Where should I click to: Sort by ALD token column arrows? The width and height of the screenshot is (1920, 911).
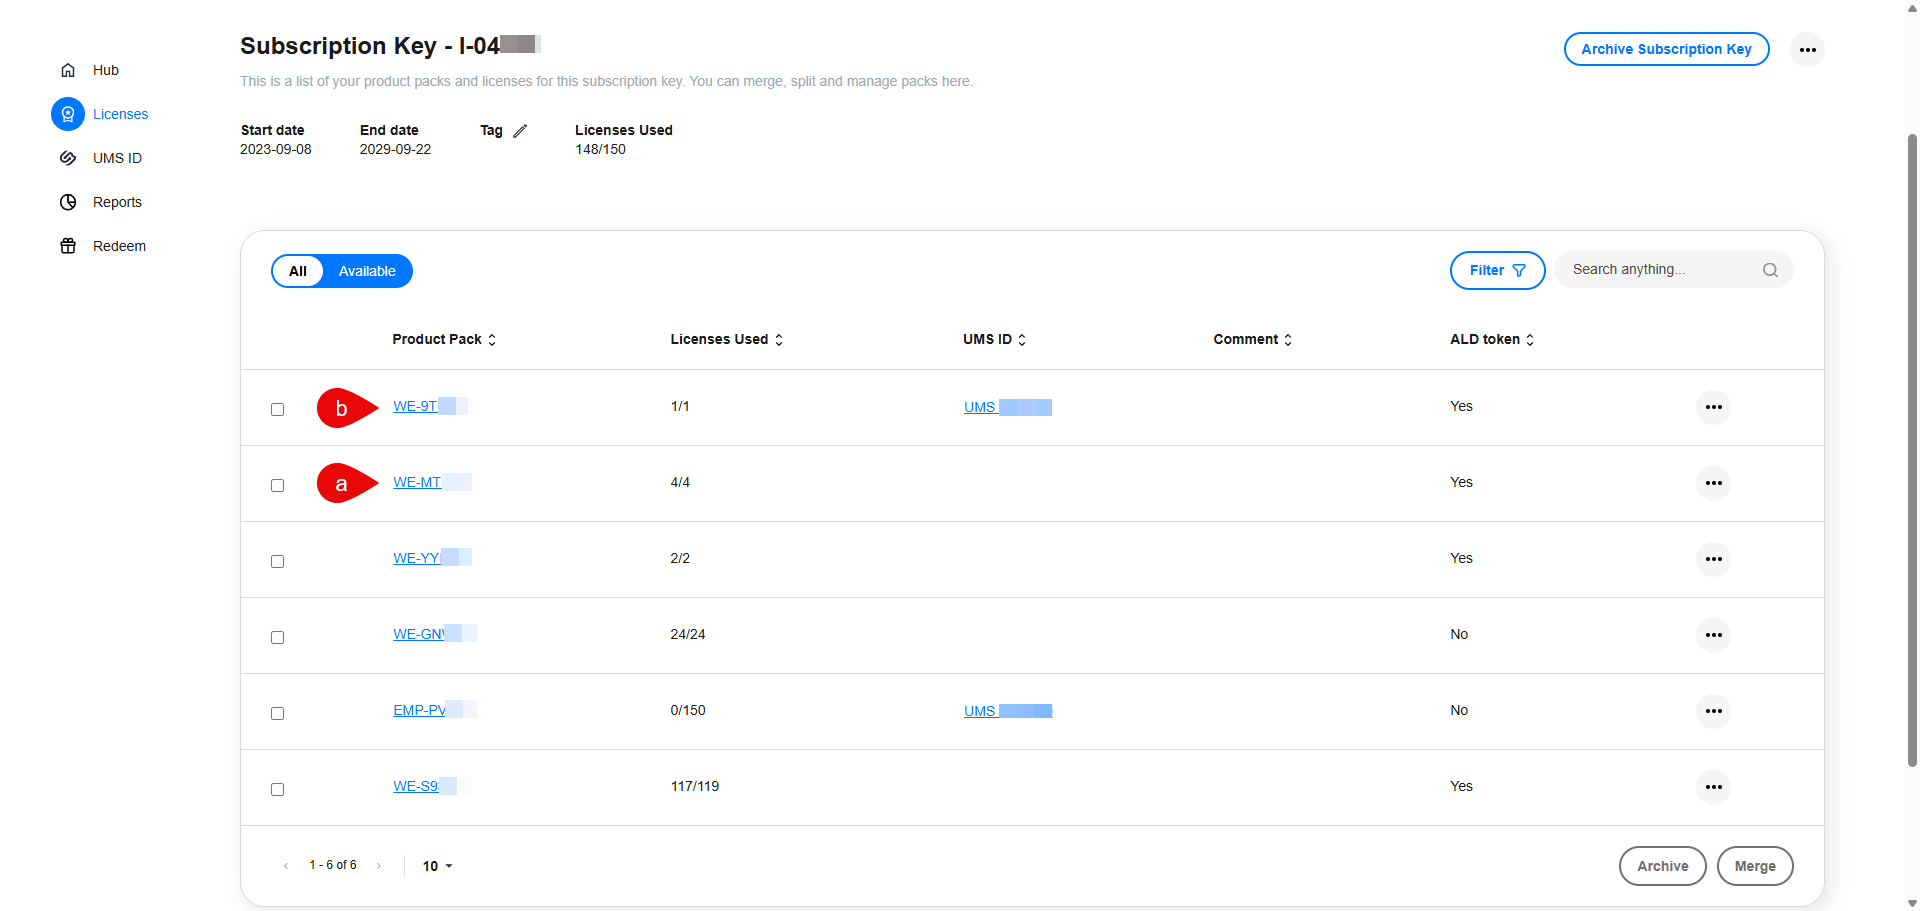point(1529,339)
